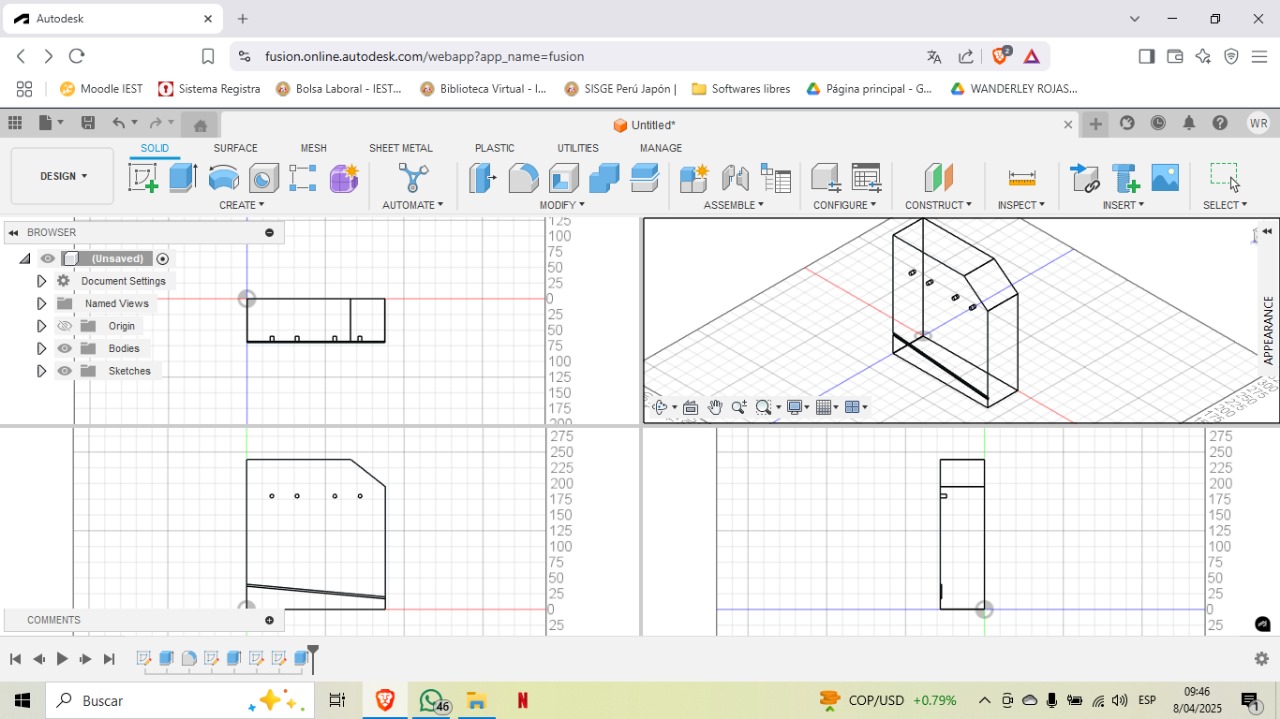The width and height of the screenshot is (1280, 719).
Task: Click the Save icon in the toolbar
Action: pos(88,123)
